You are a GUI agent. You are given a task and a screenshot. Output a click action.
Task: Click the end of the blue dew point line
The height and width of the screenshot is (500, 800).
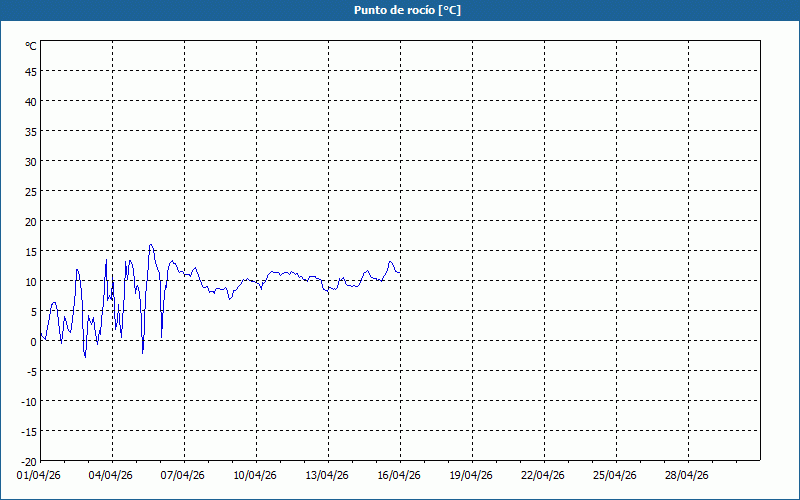point(400,273)
